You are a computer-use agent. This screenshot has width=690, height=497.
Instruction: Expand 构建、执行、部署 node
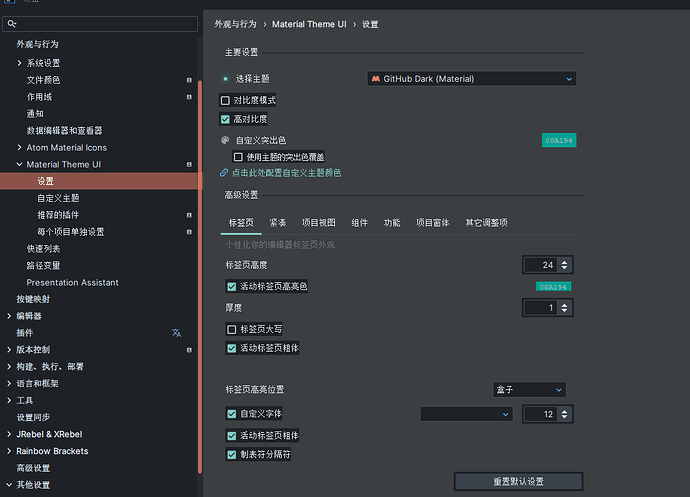[x=9, y=367]
